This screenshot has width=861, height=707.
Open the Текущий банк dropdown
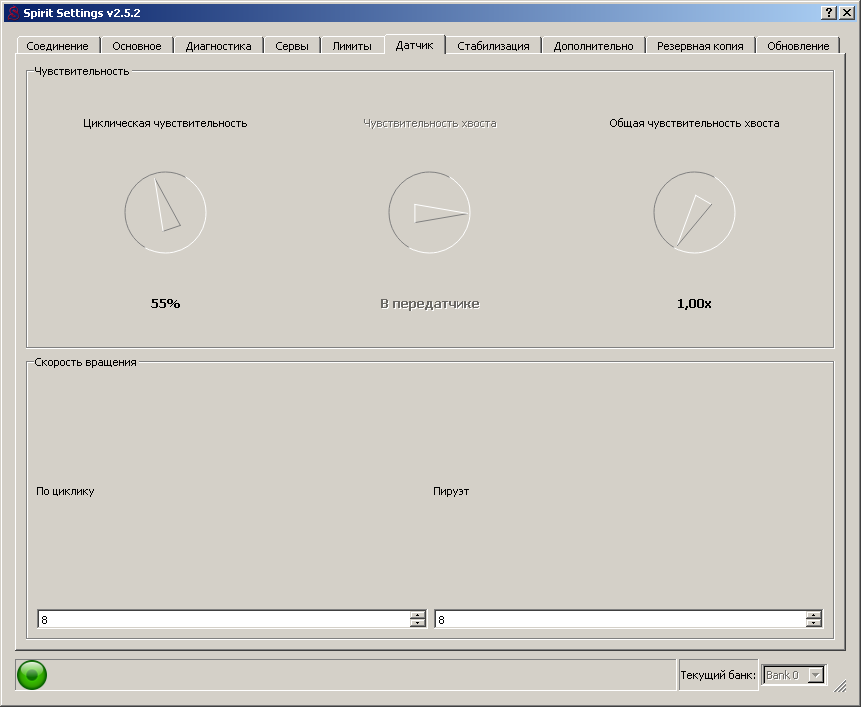coord(815,675)
